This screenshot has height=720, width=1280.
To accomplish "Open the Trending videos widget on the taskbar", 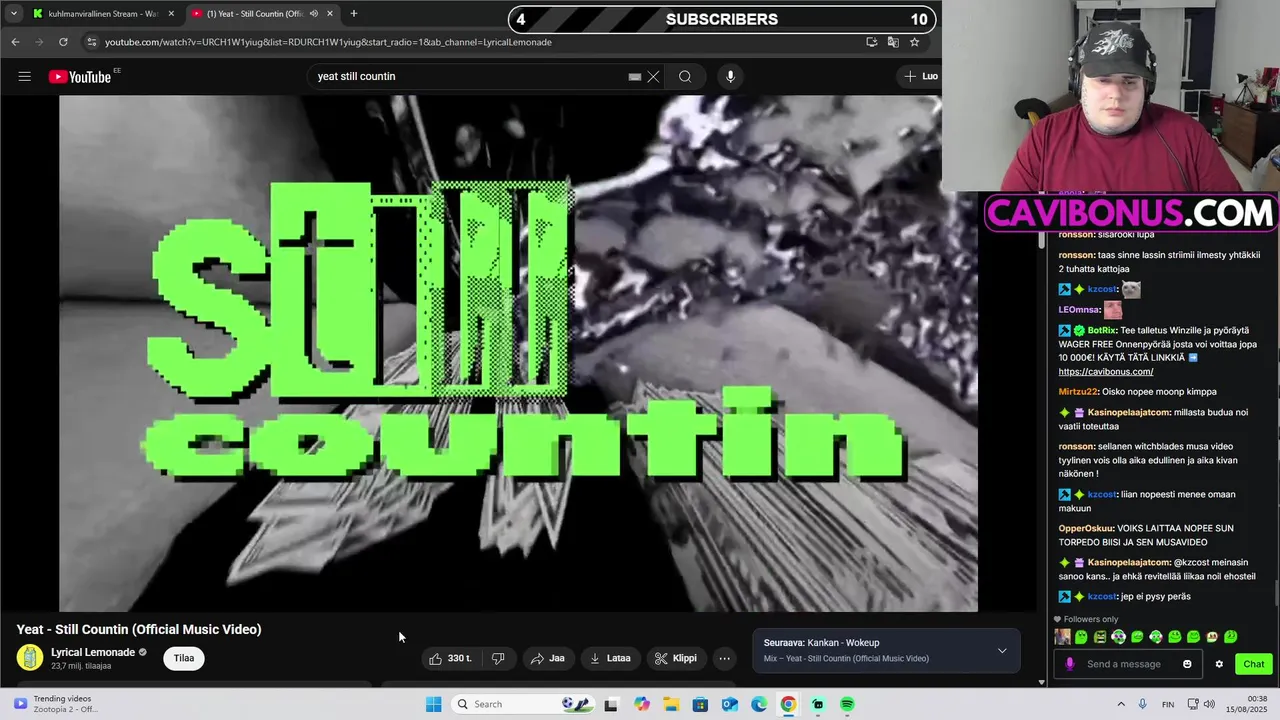I will click(x=55, y=704).
